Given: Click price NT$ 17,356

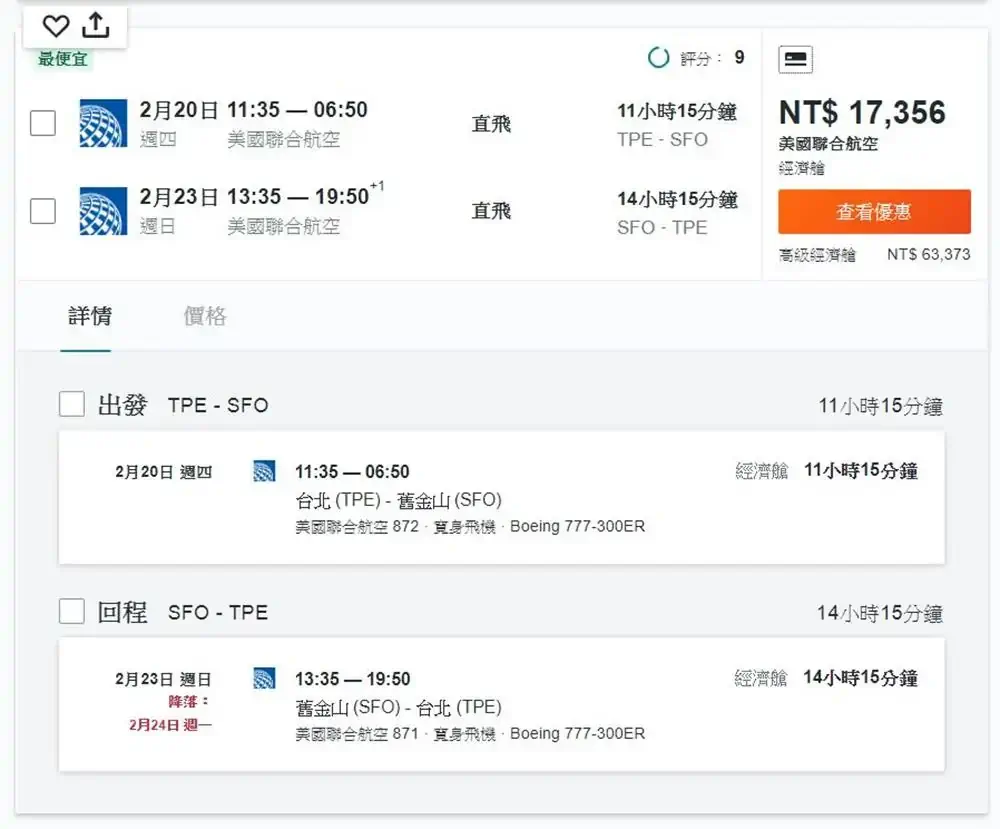Looking at the screenshot, I should 862,113.
